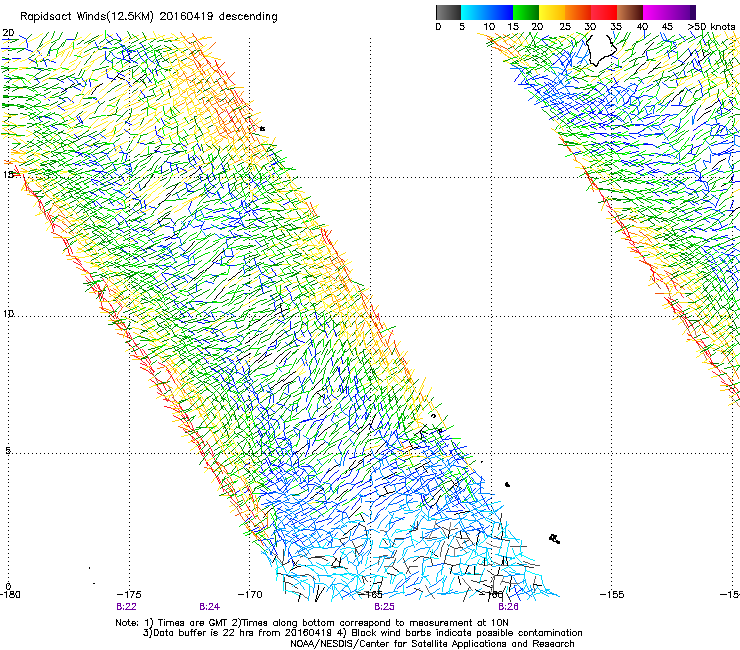This screenshot has width=740, height=650.
Task: Select the dark purple 45–50 knots legend swatch
Action: 682,12
